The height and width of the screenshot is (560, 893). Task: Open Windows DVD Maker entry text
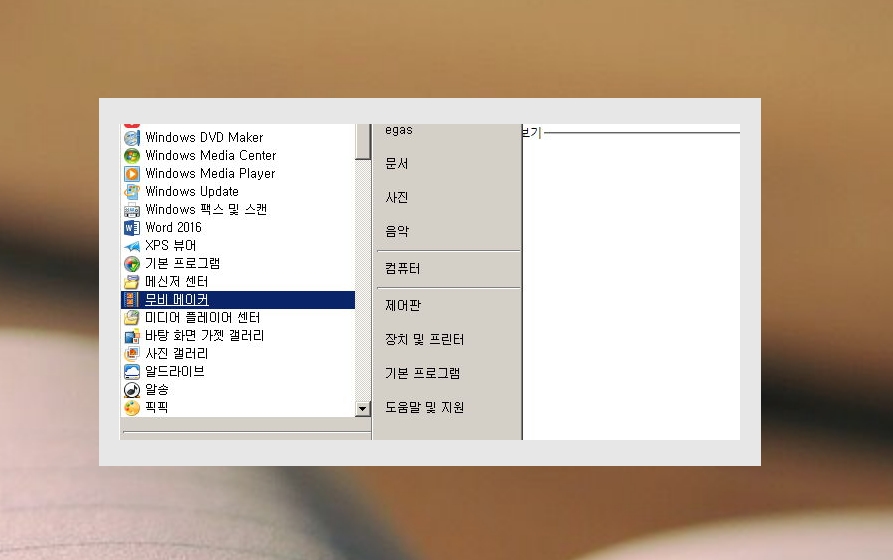204,137
